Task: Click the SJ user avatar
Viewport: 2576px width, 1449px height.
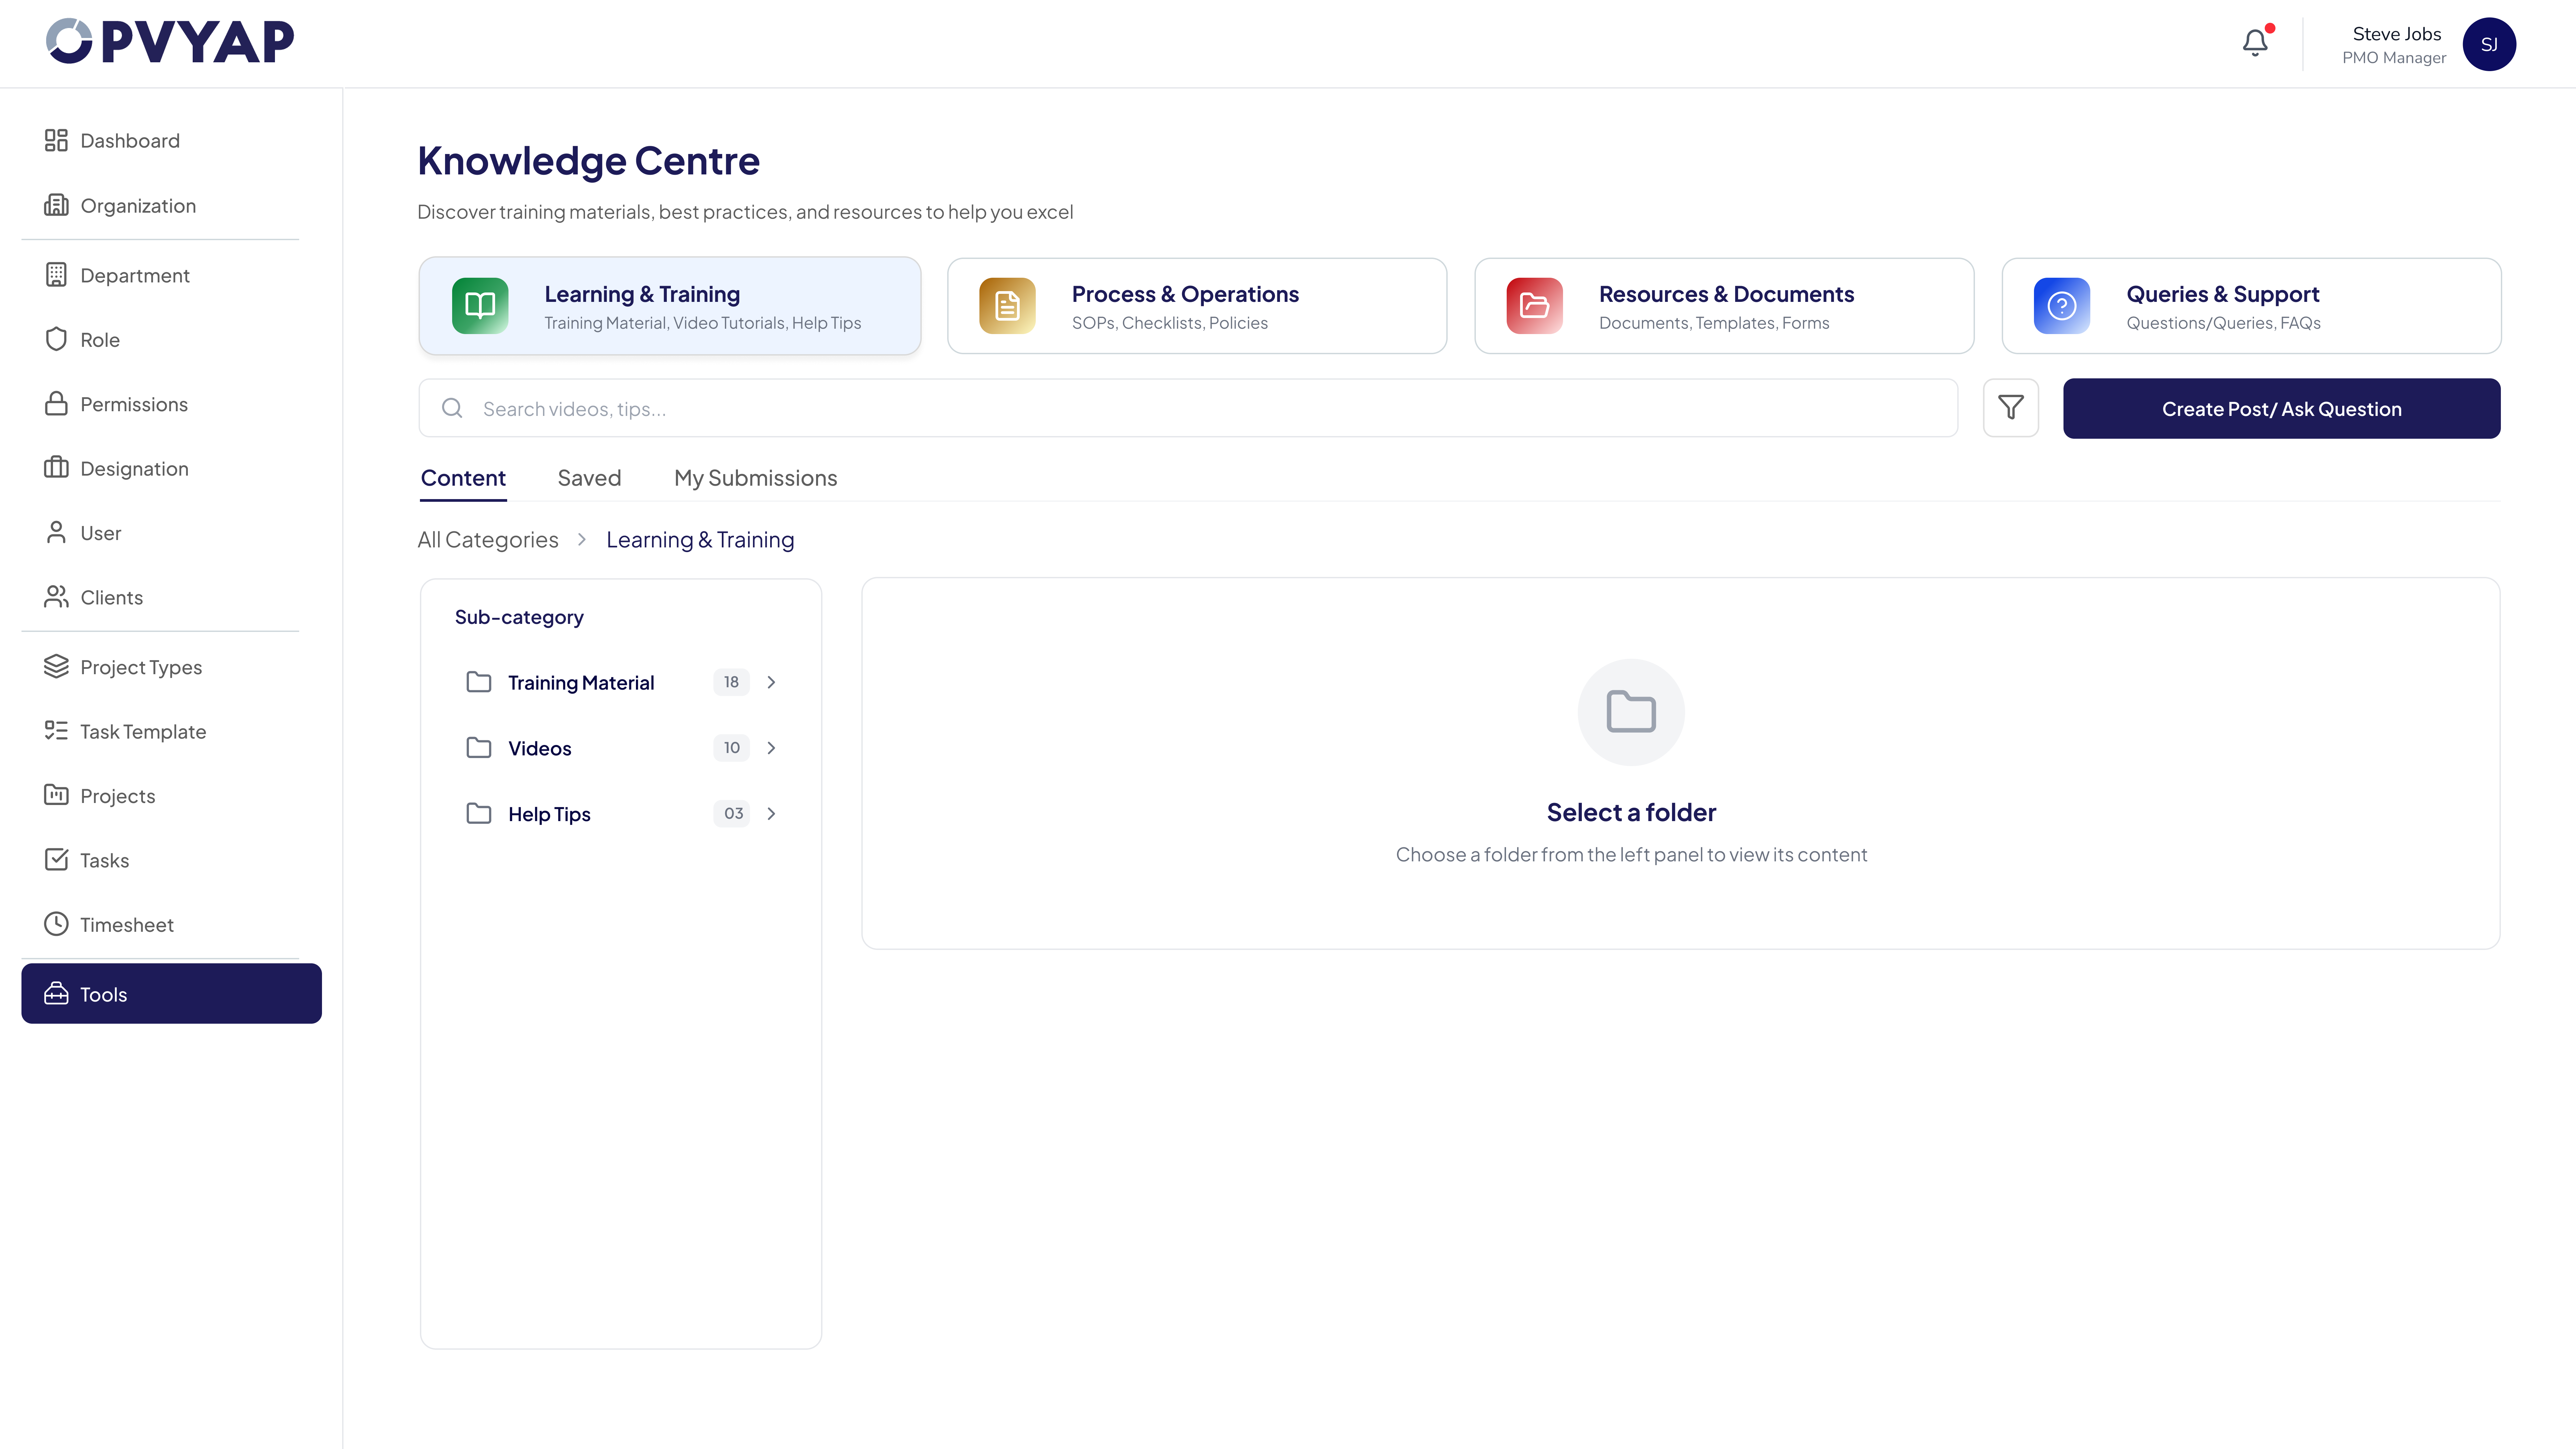Action: [x=2489, y=44]
